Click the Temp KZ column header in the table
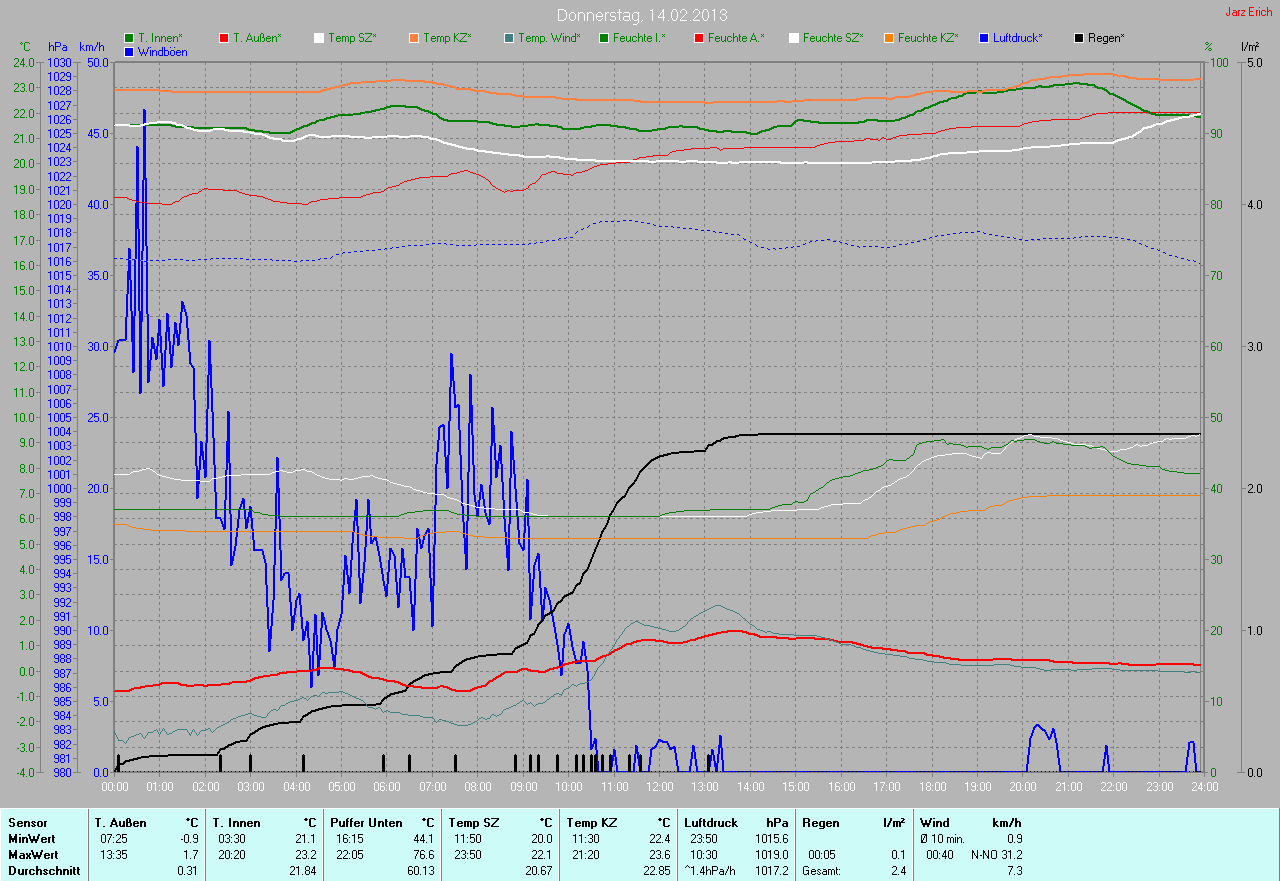The height and width of the screenshot is (881, 1280). pos(592,823)
